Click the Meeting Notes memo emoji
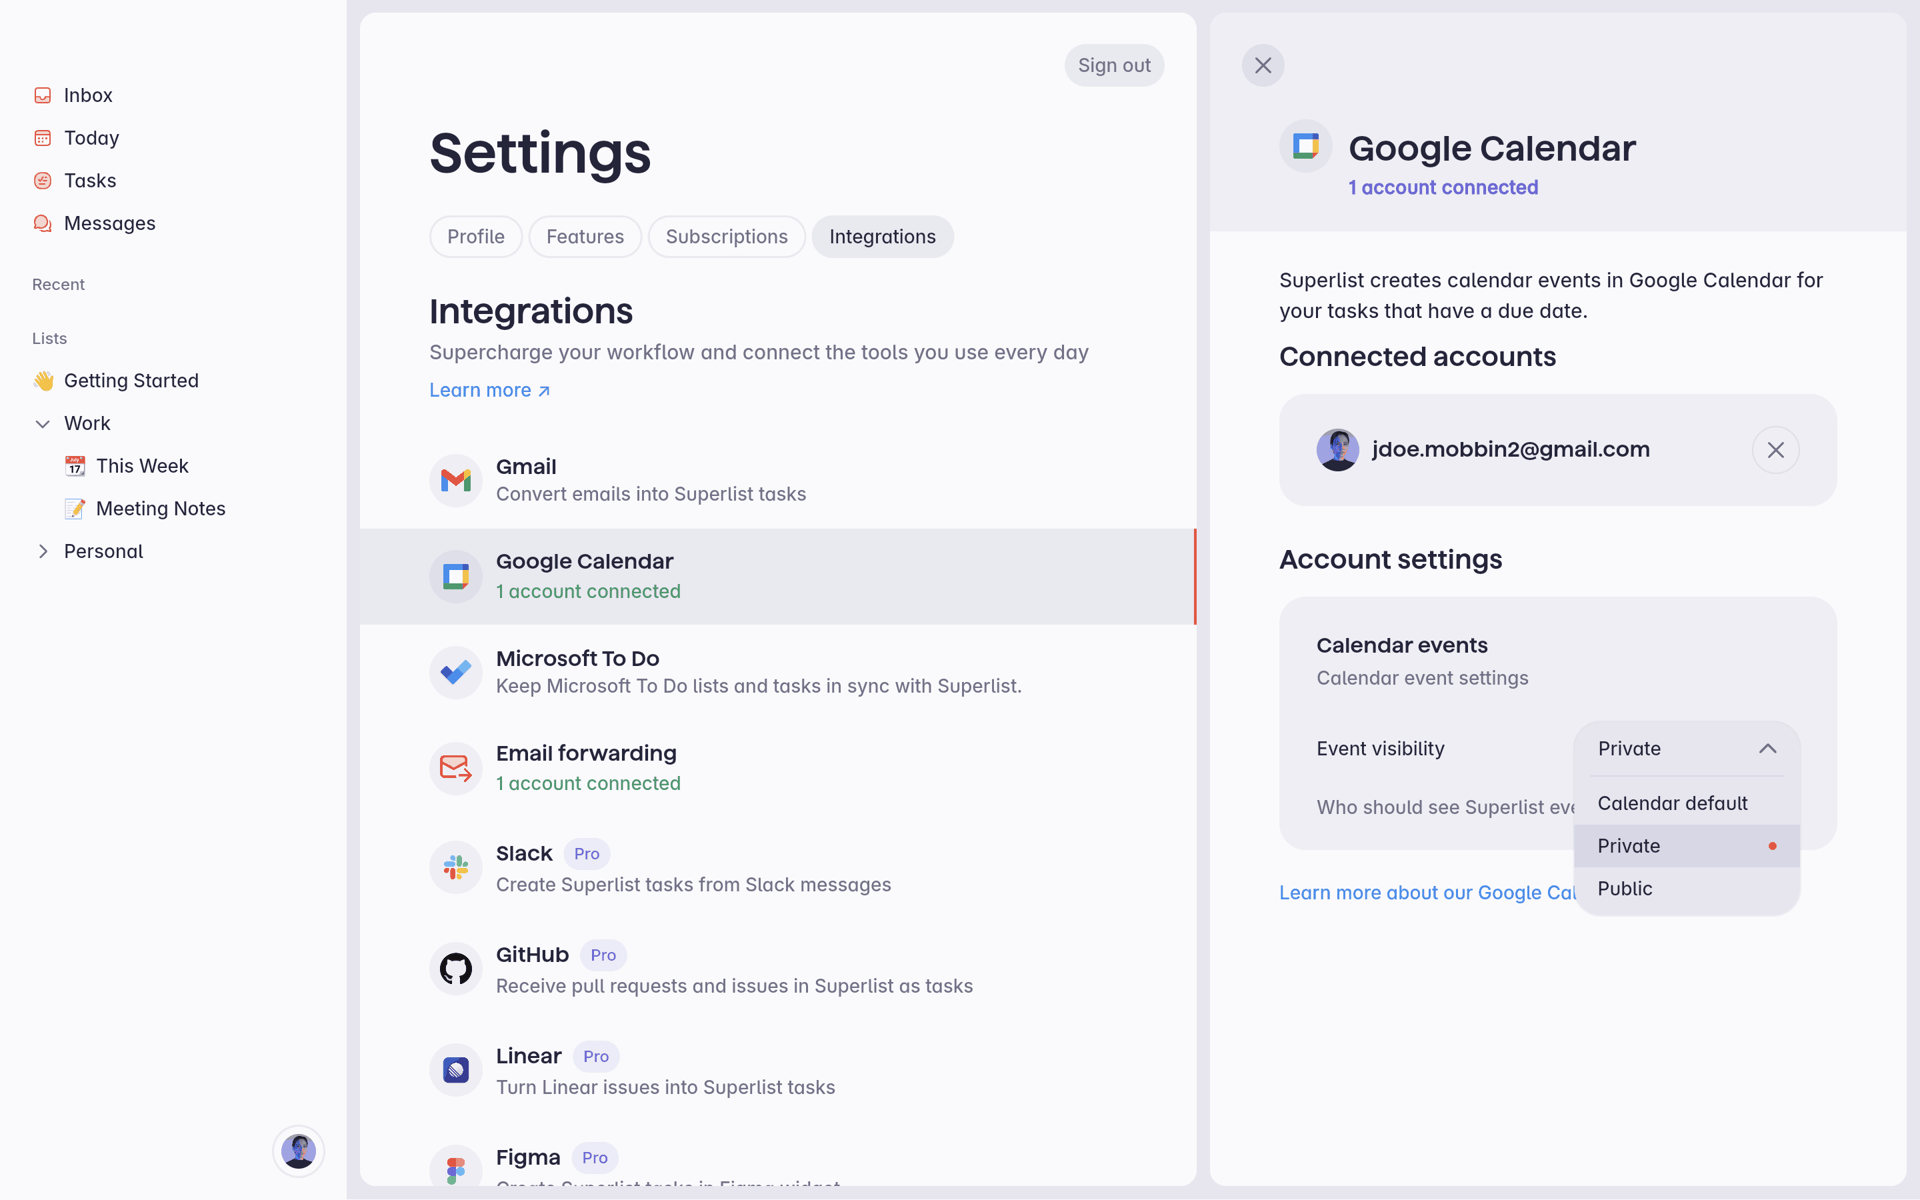Viewport: 1920px width, 1200px height. click(x=75, y=509)
